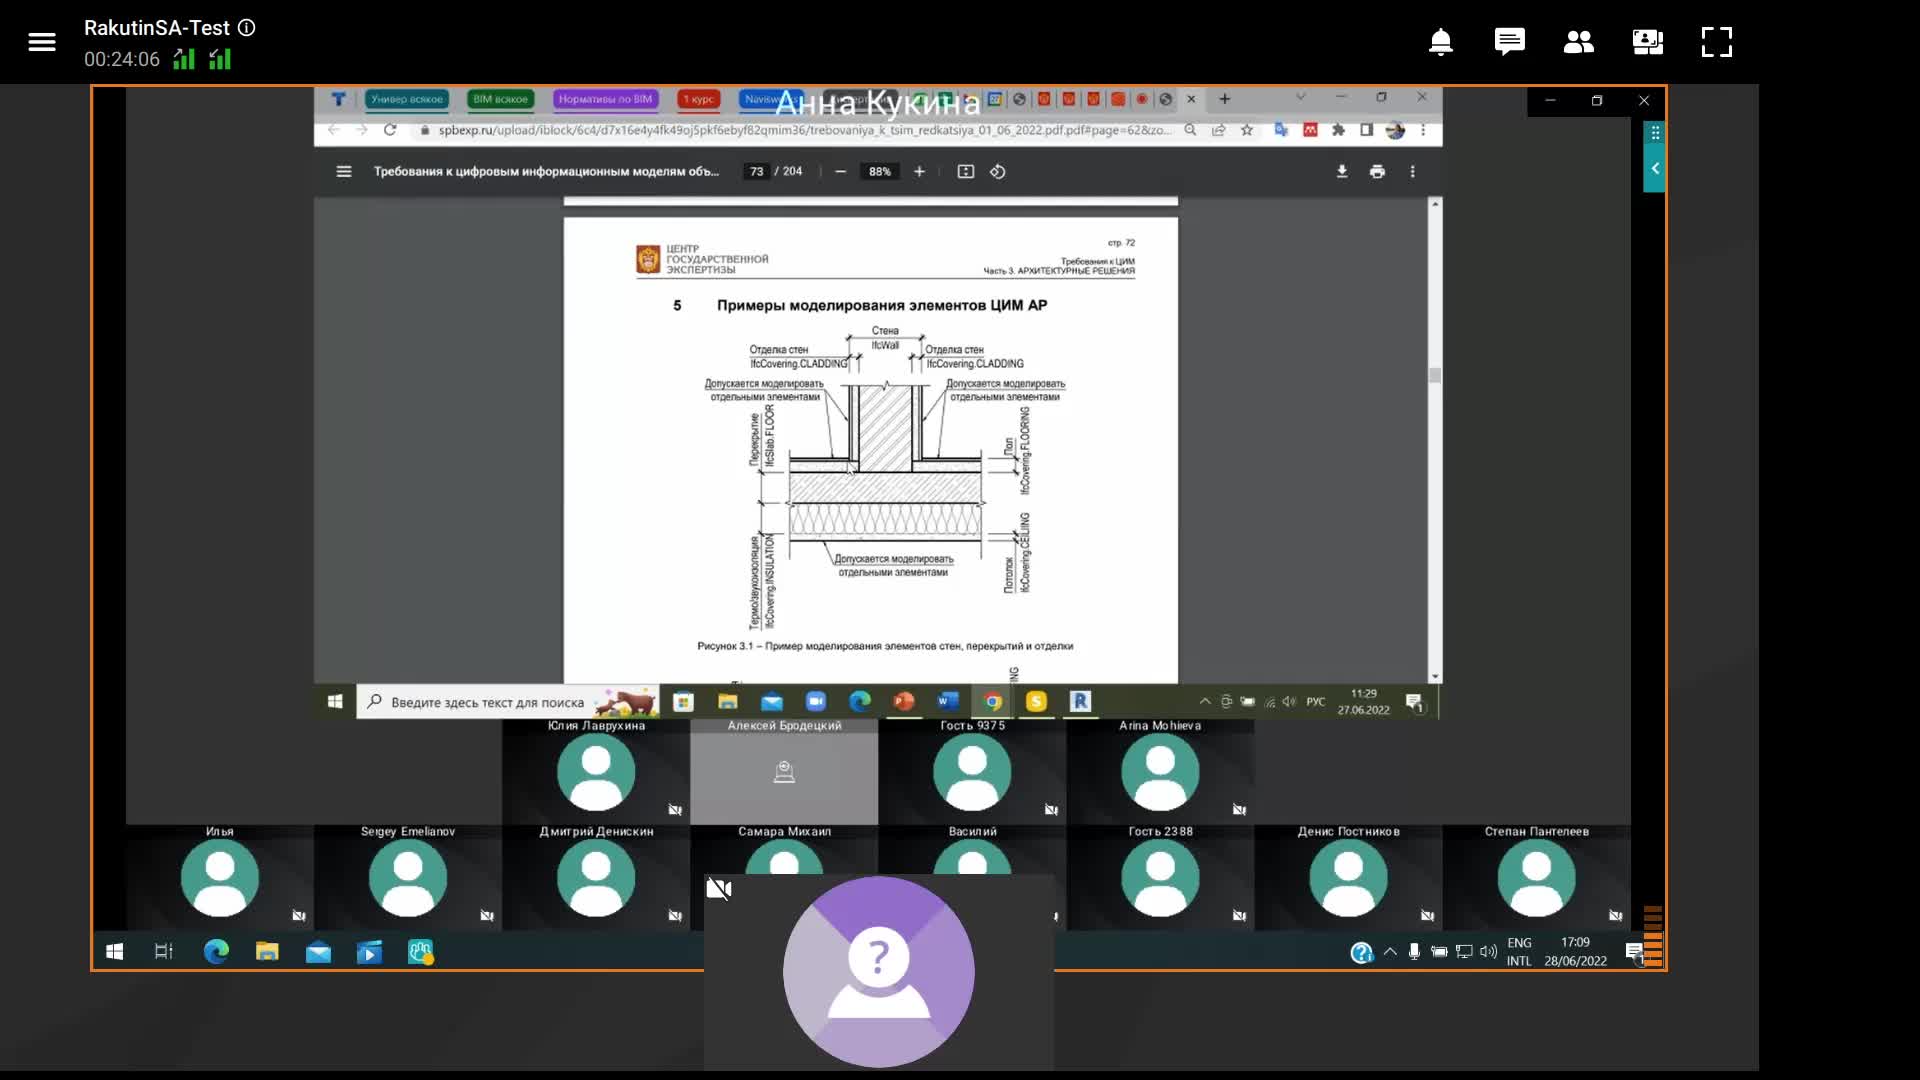Switch ENG INTL keyboard language
Image resolution: width=1920 pixels, height=1080 pixels.
tap(1519, 952)
